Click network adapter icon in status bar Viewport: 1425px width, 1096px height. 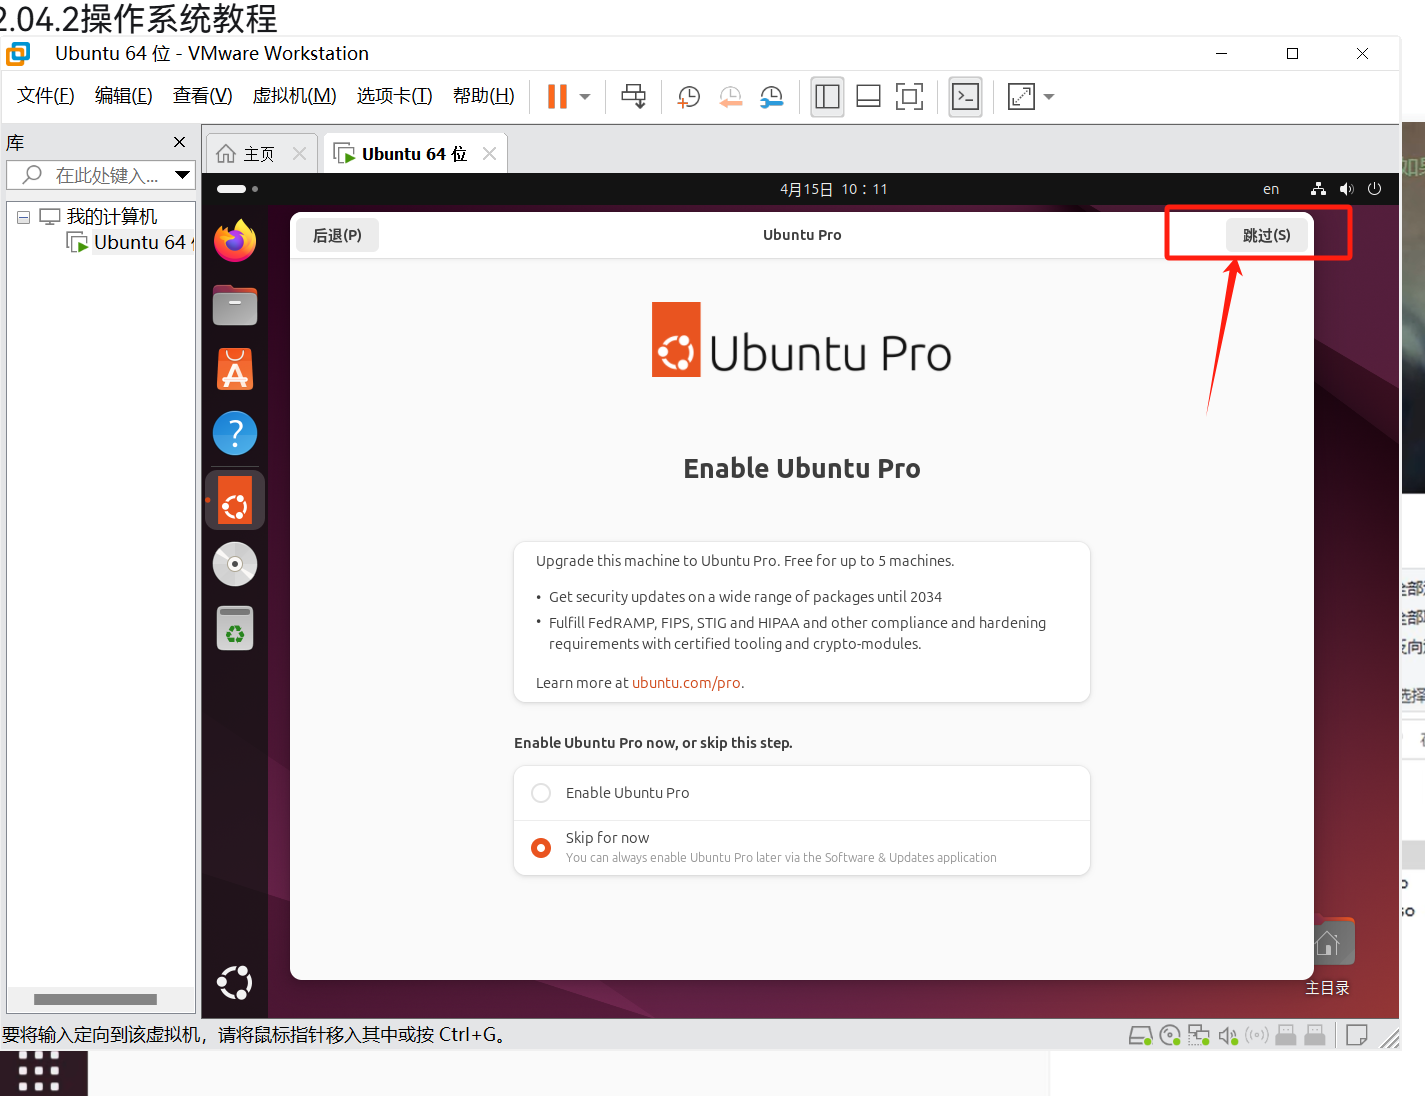click(1199, 1036)
